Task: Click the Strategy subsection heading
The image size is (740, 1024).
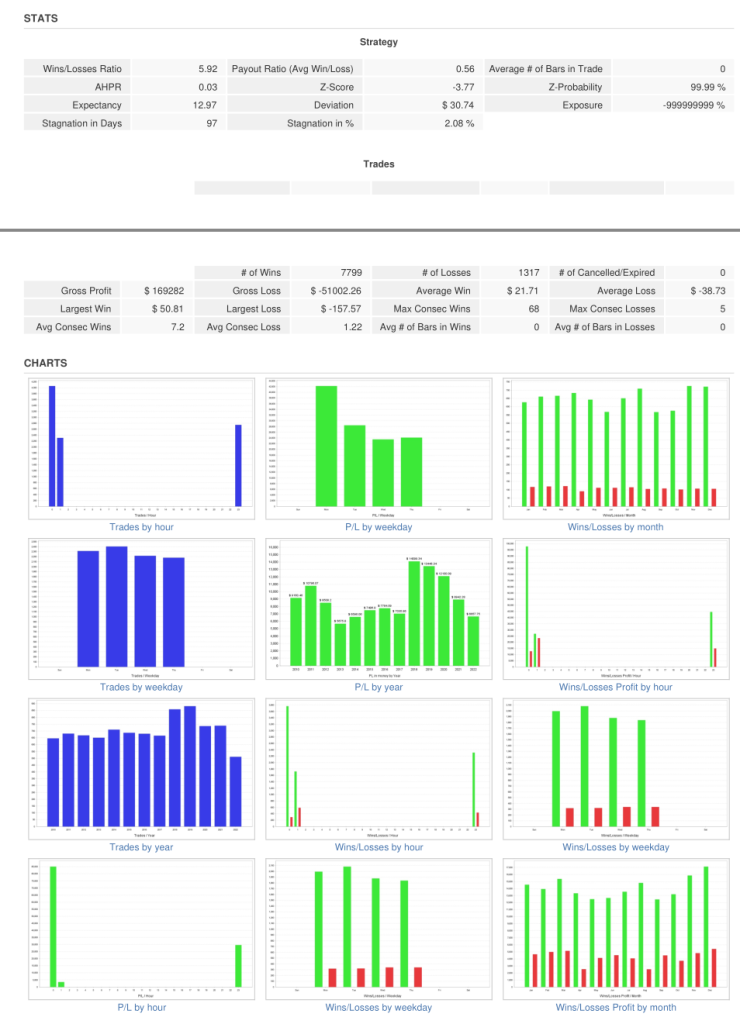Action: coord(379,42)
